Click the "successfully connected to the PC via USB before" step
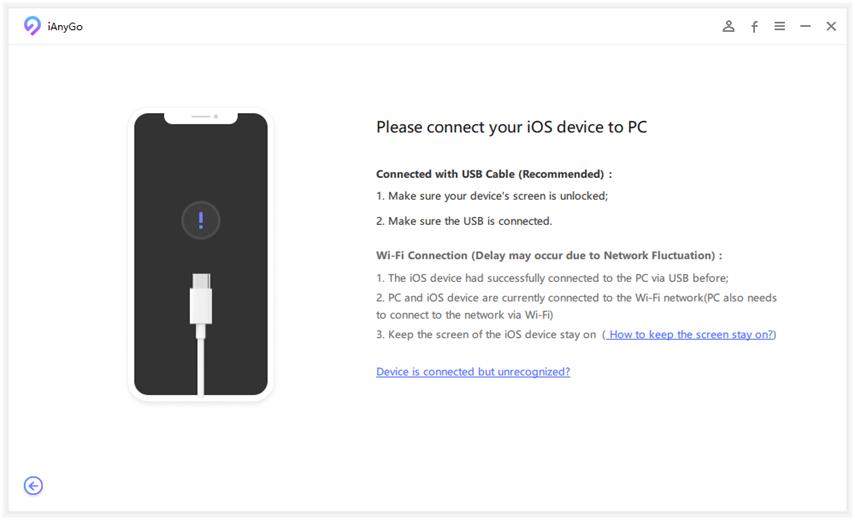 552,278
